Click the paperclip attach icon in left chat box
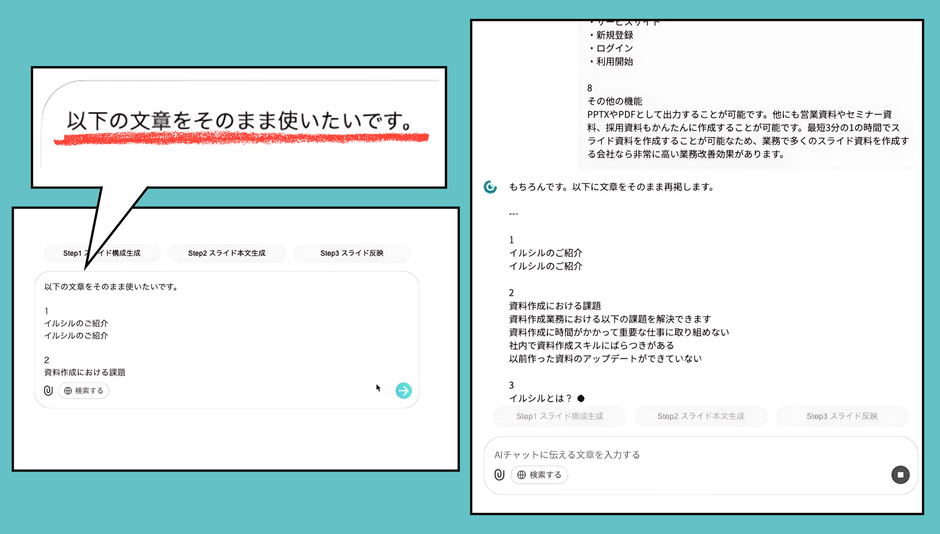940x534 pixels. [x=47, y=390]
